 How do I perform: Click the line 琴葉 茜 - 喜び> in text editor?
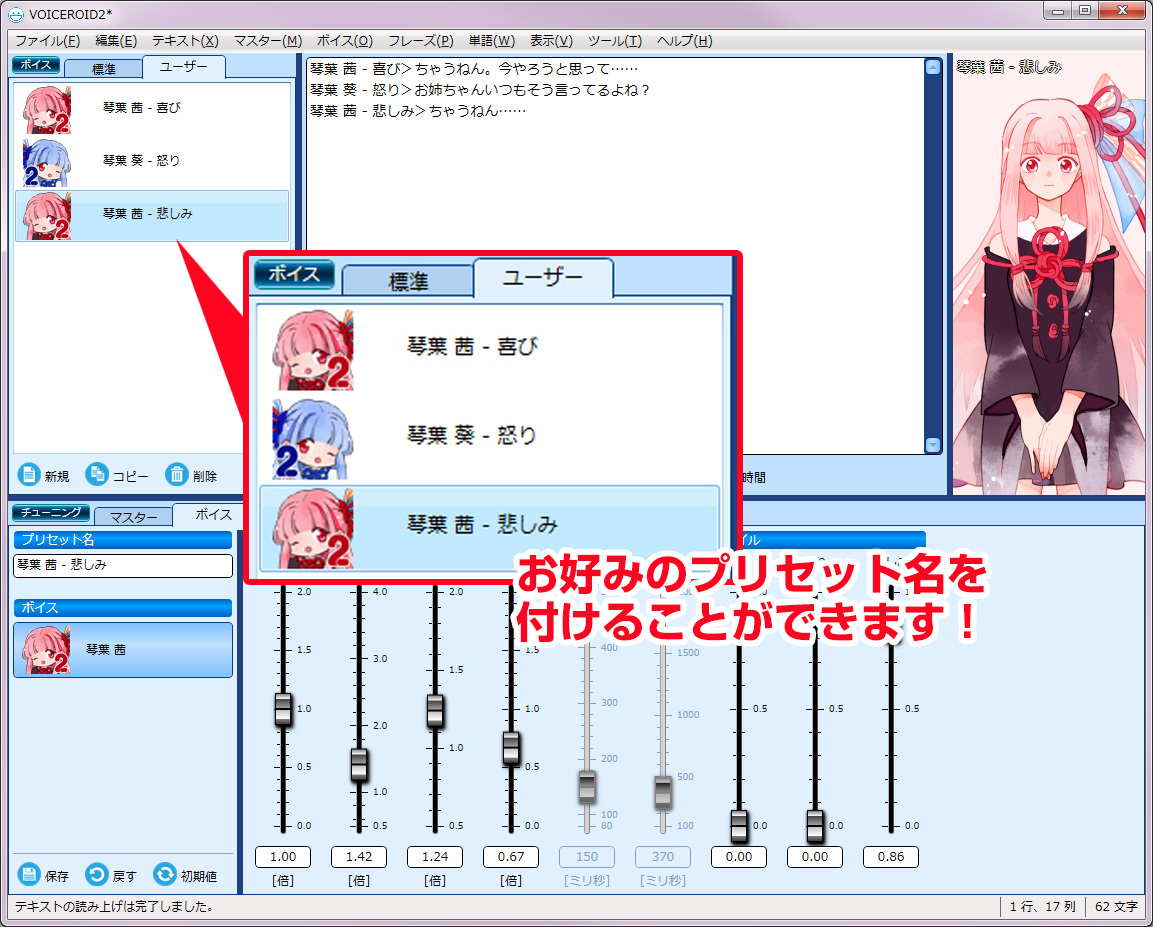click(x=474, y=69)
